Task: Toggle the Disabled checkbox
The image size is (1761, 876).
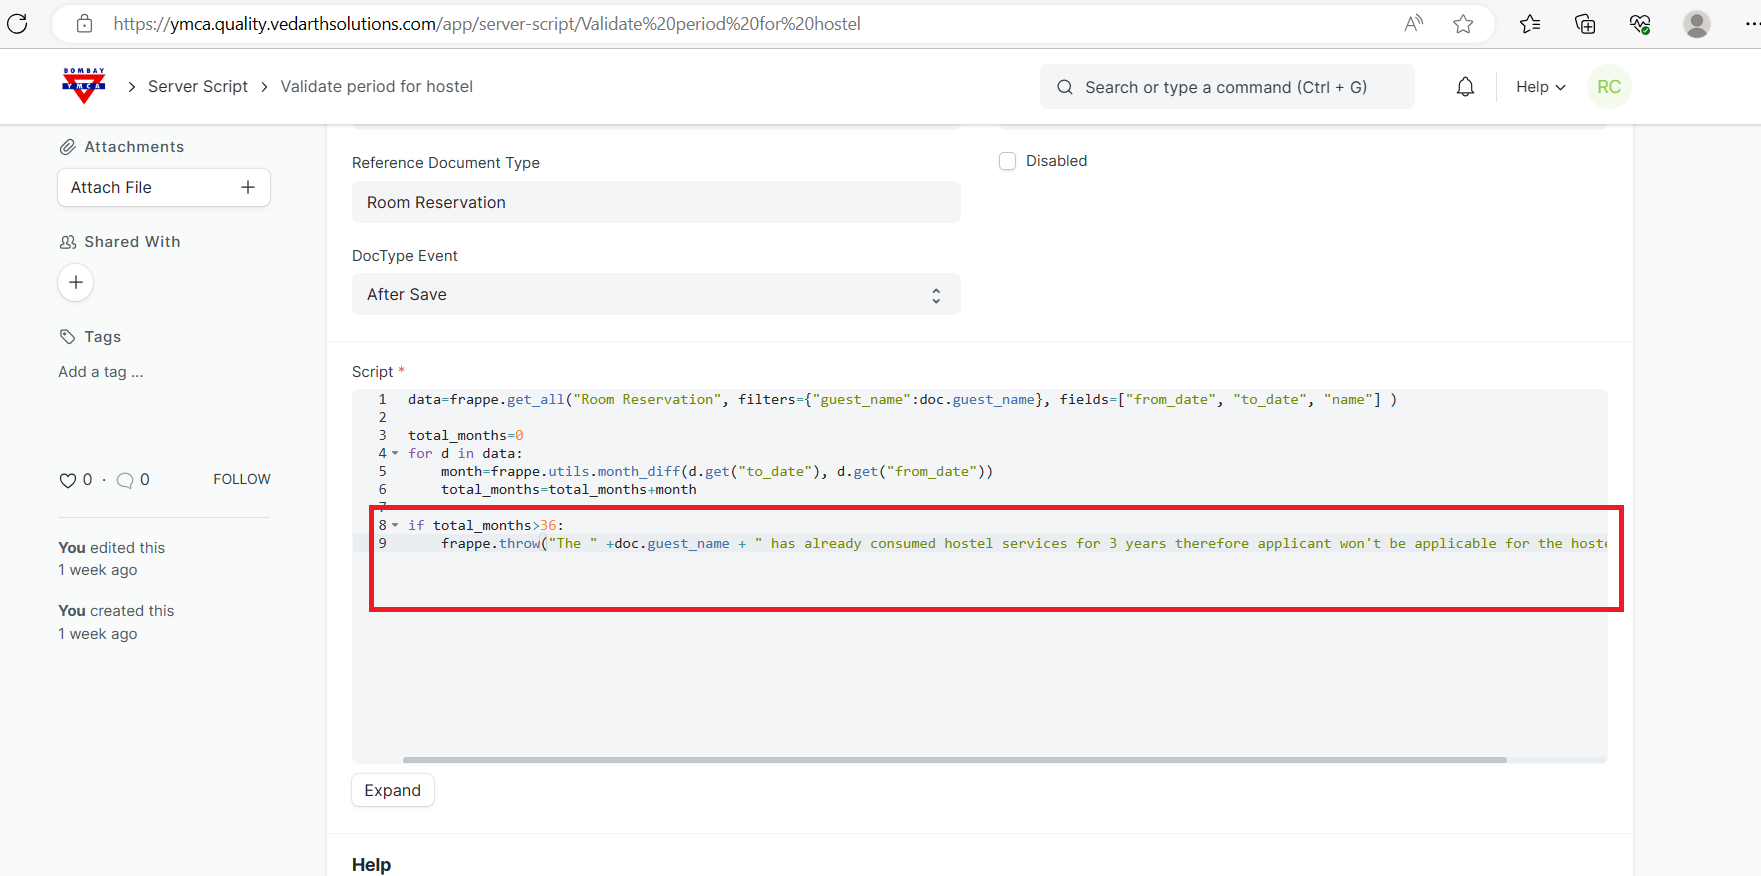Action: coord(1007,161)
